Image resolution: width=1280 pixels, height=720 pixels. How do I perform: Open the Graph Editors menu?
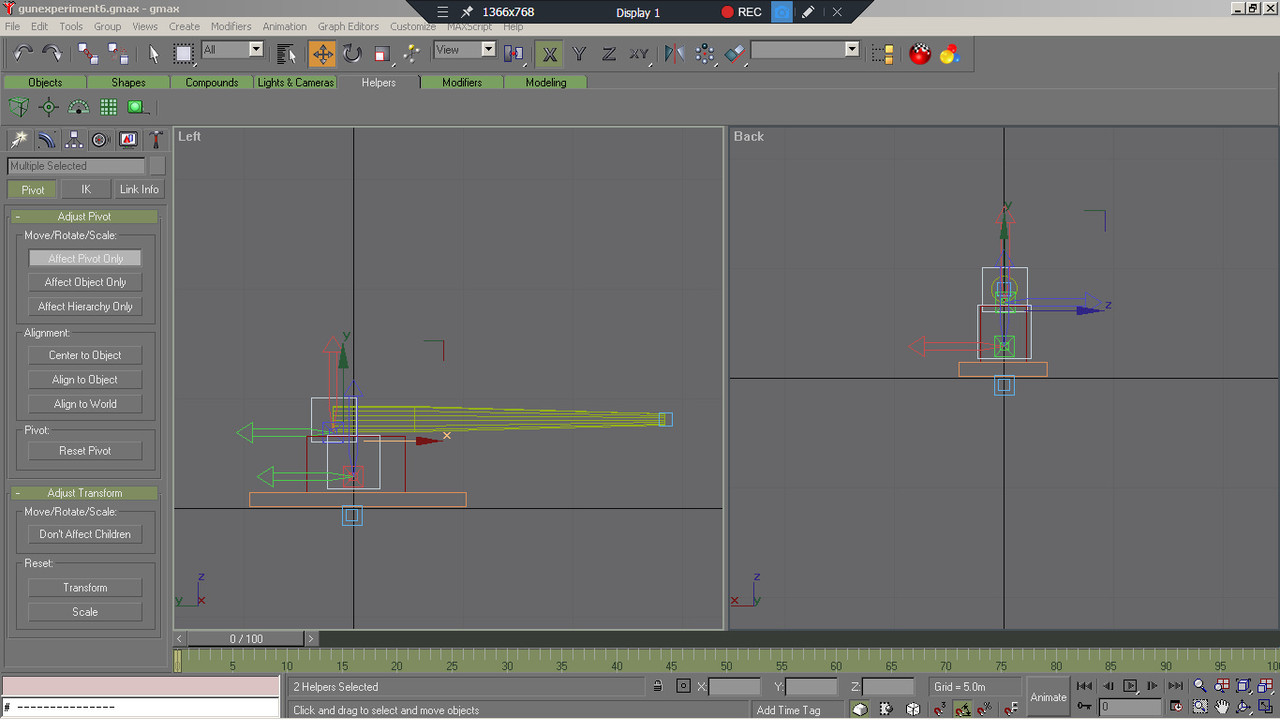coord(348,26)
